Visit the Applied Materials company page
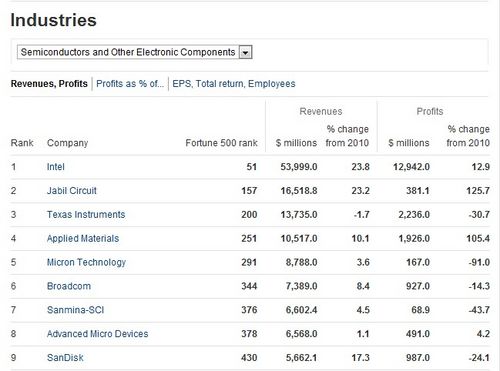The height and width of the screenshot is (371, 500). tap(83, 238)
